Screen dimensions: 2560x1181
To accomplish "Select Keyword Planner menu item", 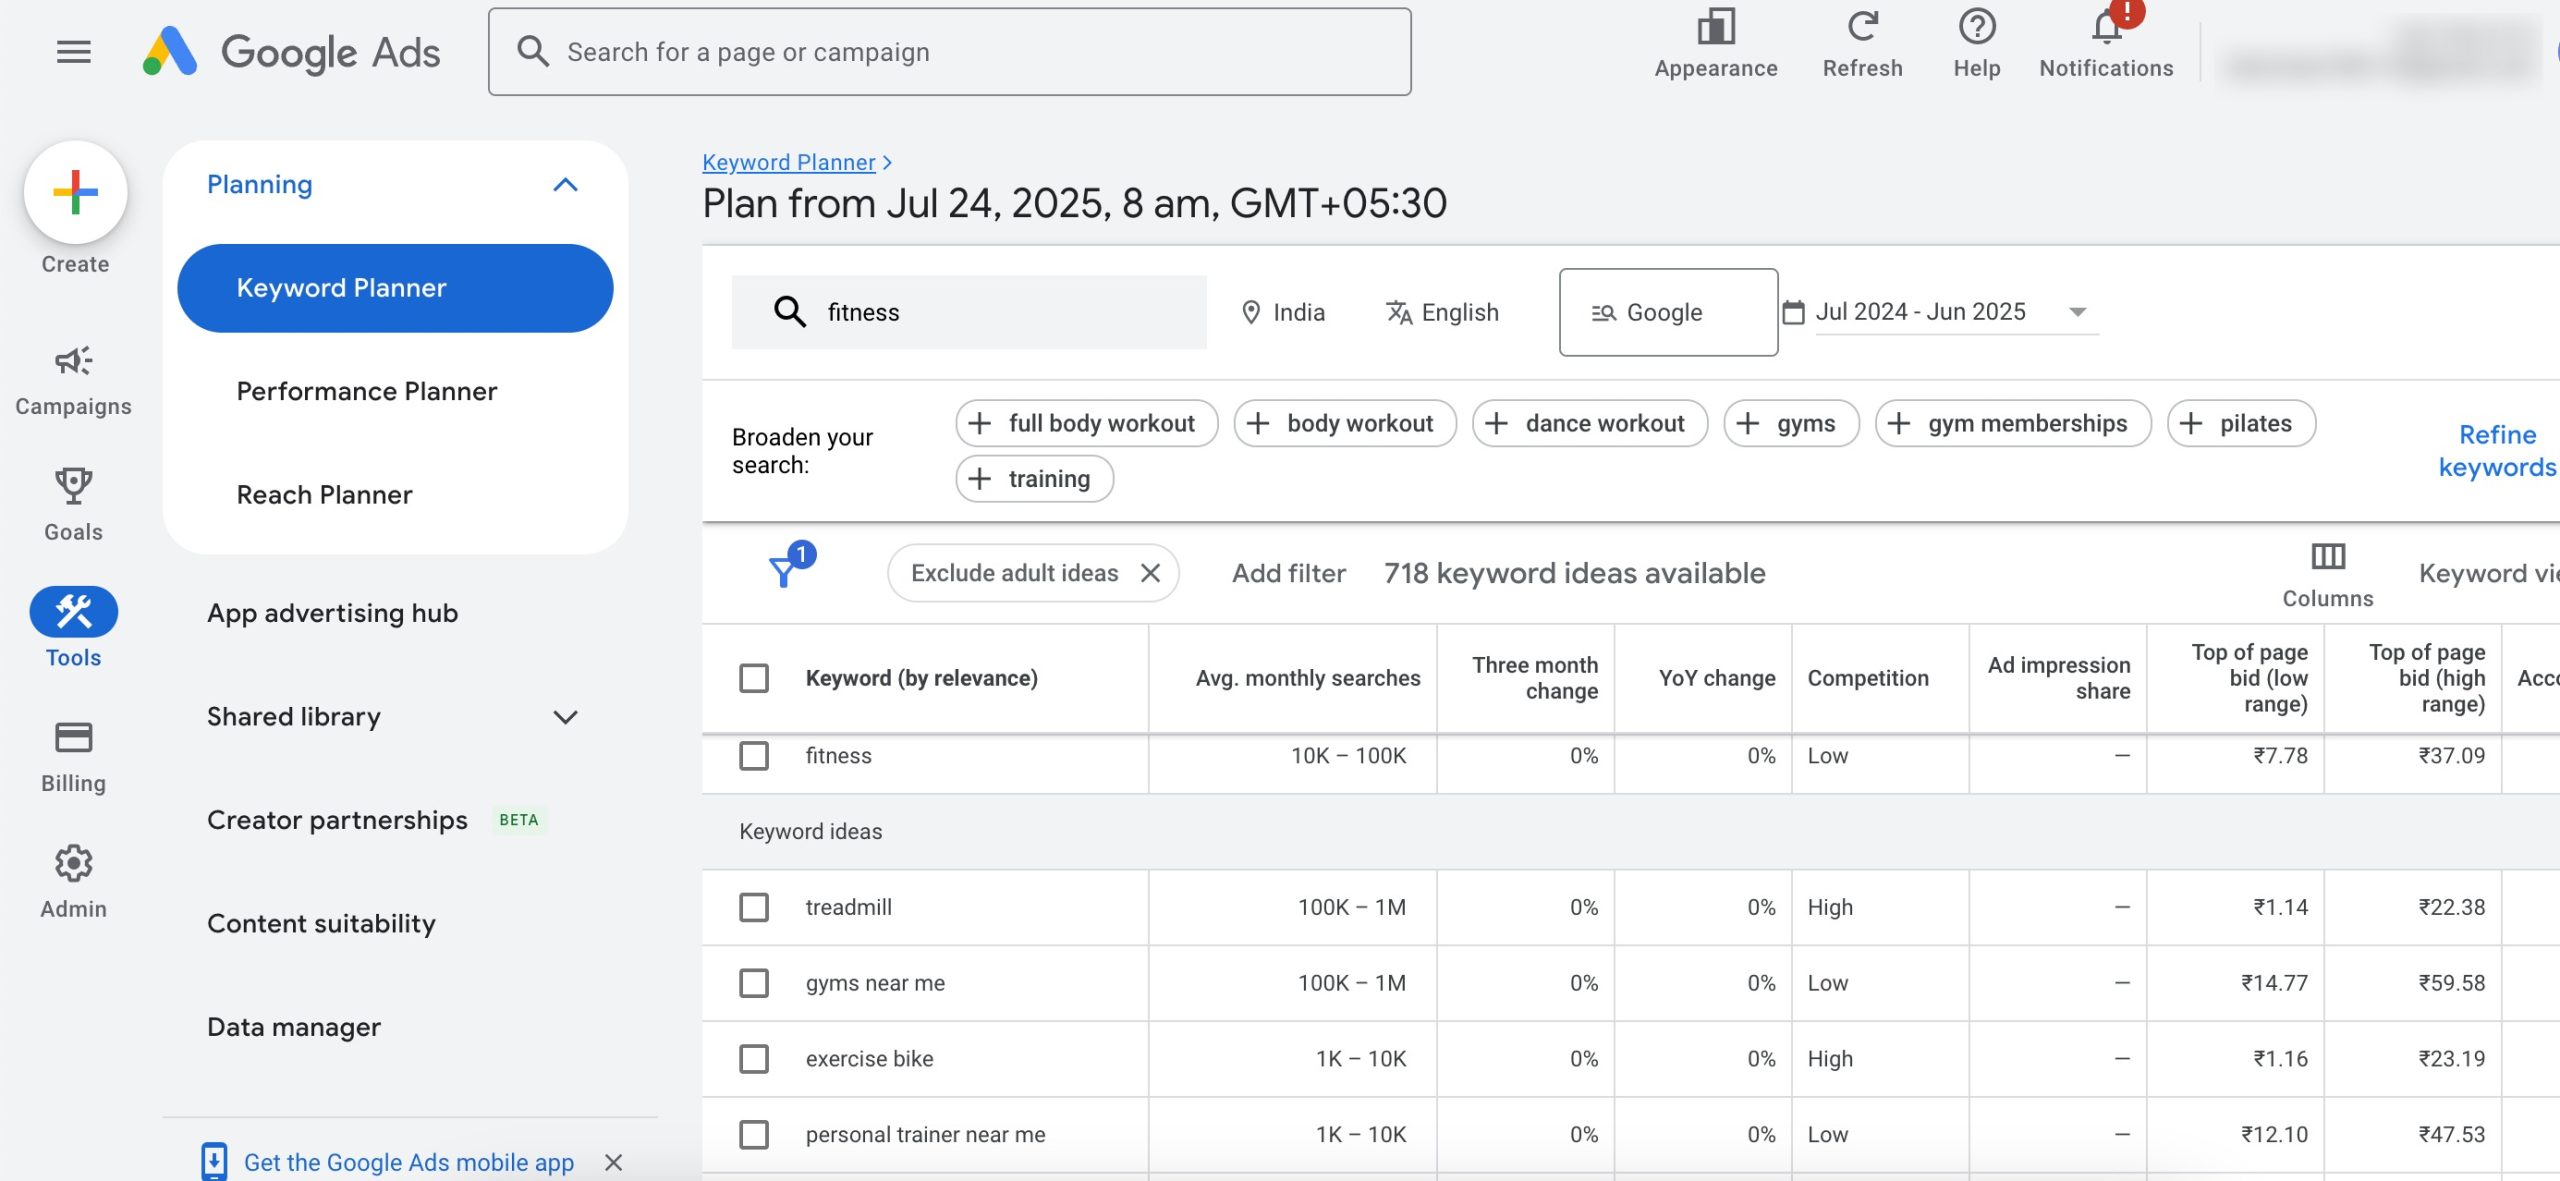I will tap(395, 288).
